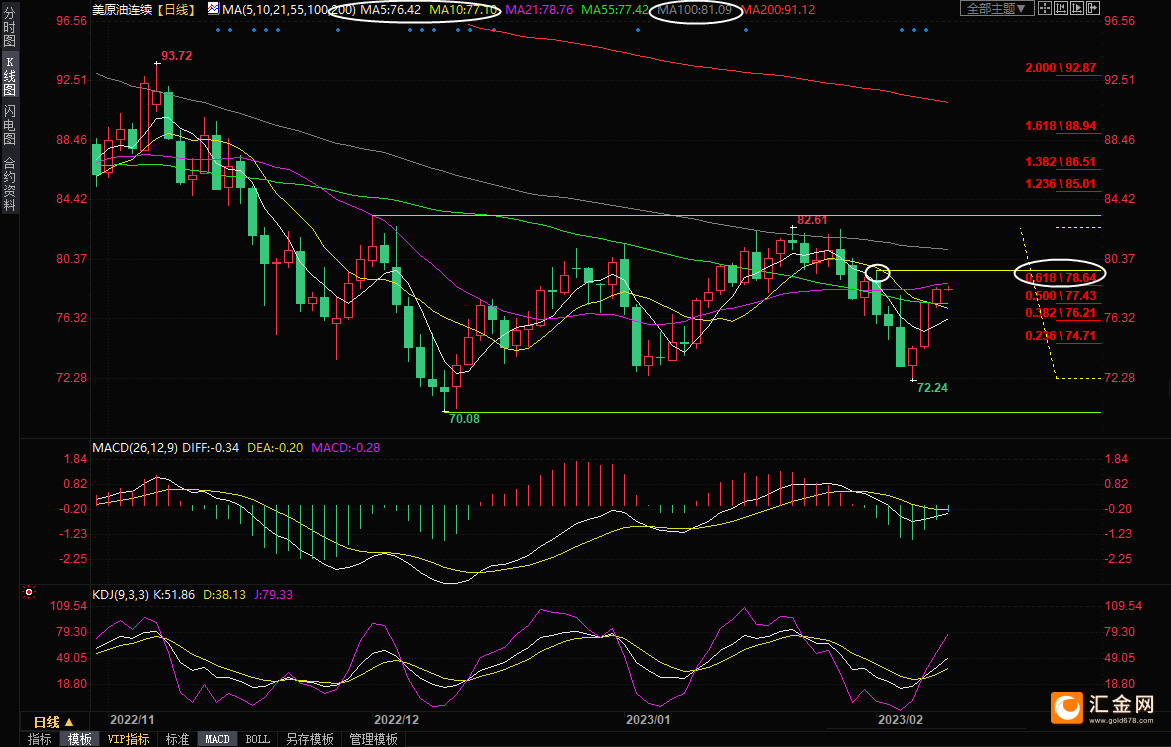
Task: Click the red alert icon beside KDJ panel
Action: tap(29, 592)
